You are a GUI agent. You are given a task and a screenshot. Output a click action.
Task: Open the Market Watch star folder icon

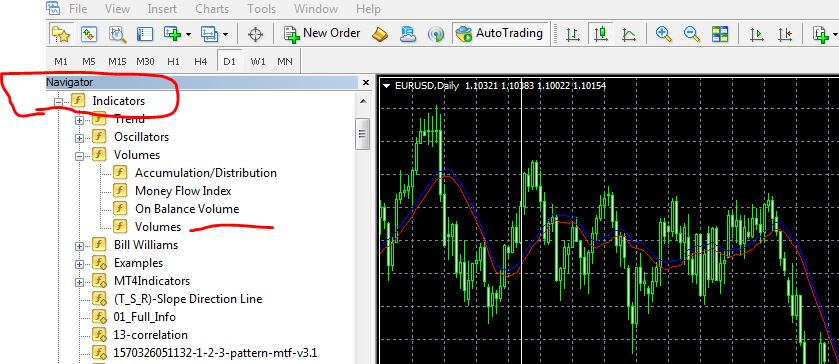click(60, 34)
